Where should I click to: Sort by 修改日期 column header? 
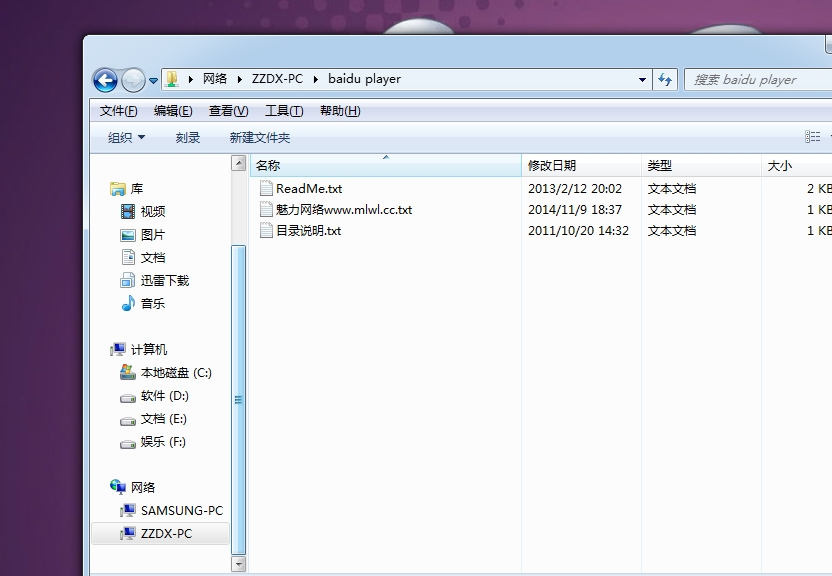click(x=582, y=165)
